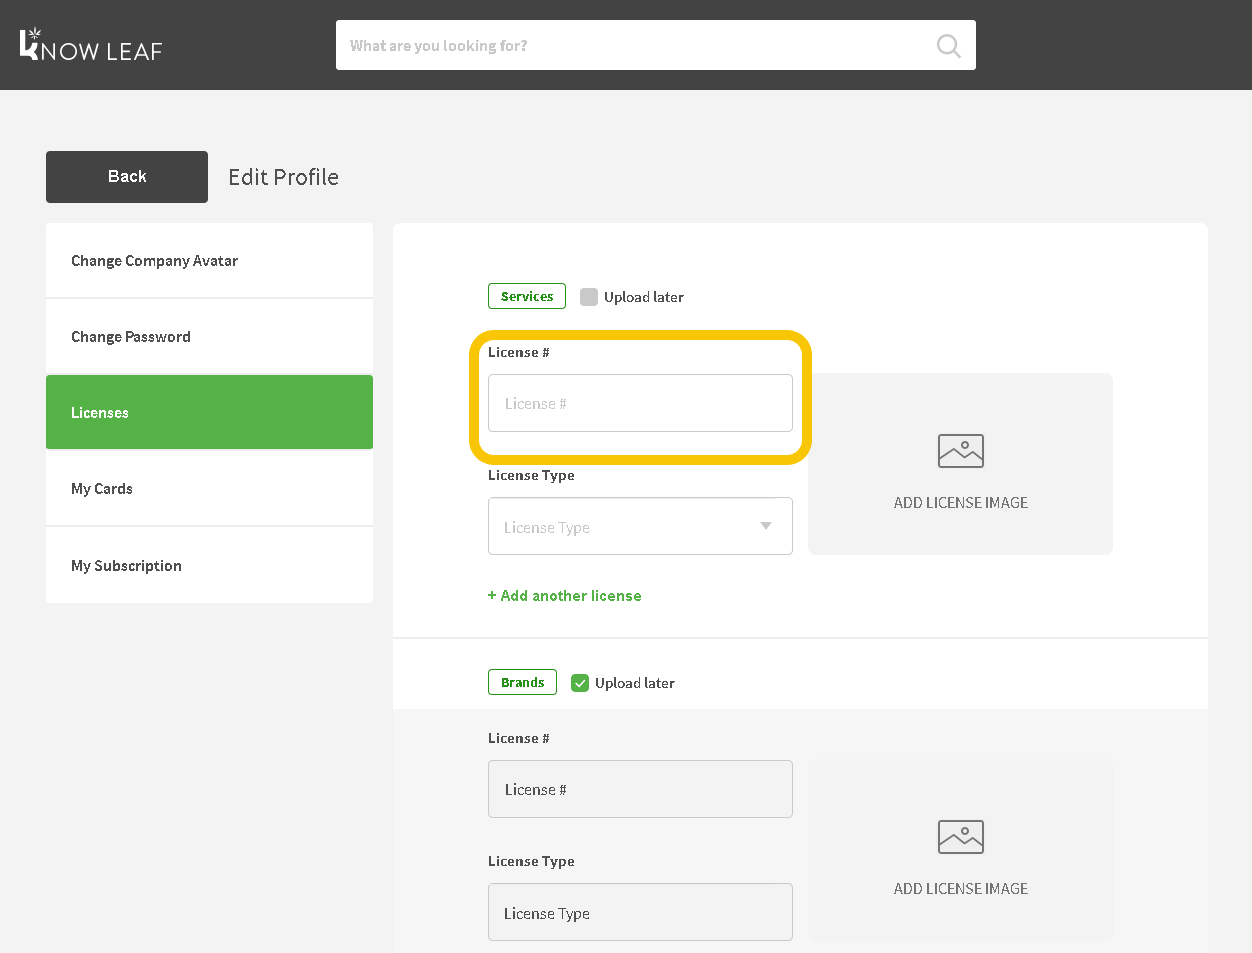Open My Subscription section
Viewport: 1252px width, 953px height.
(209, 565)
